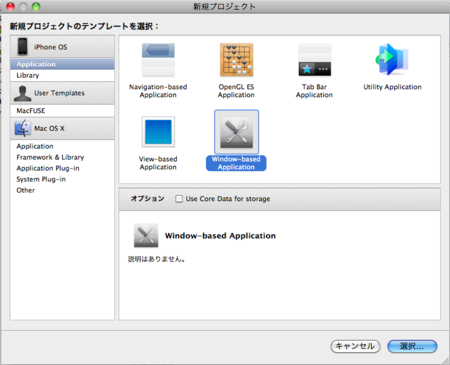Select the Window-based Application tools icon
The height and width of the screenshot is (365, 450).
(236, 132)
